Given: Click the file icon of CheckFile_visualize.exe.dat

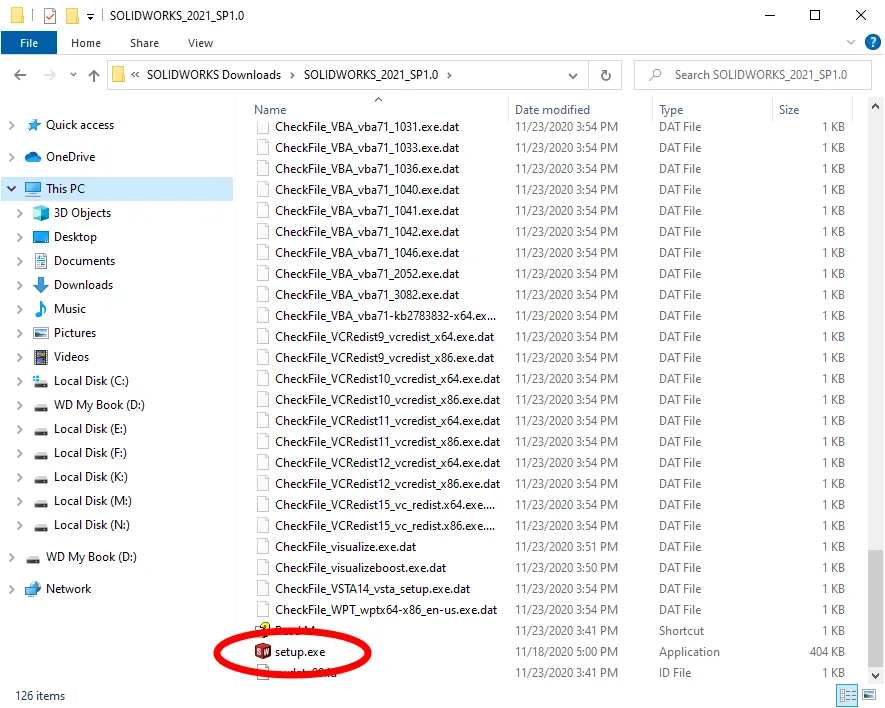Looking at the screenshot, I should (262, 547).
